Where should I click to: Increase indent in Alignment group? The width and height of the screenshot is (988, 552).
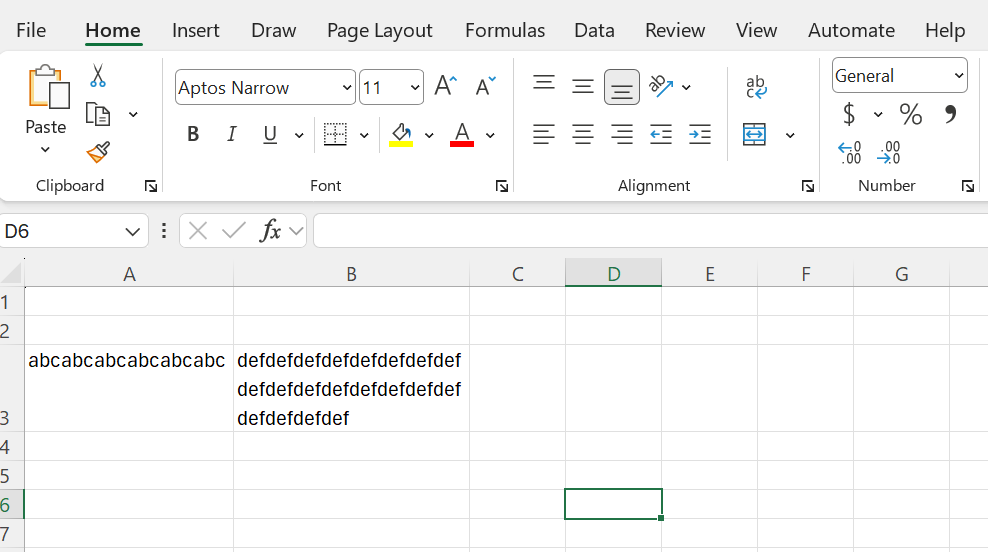click(x=700, y=134)
